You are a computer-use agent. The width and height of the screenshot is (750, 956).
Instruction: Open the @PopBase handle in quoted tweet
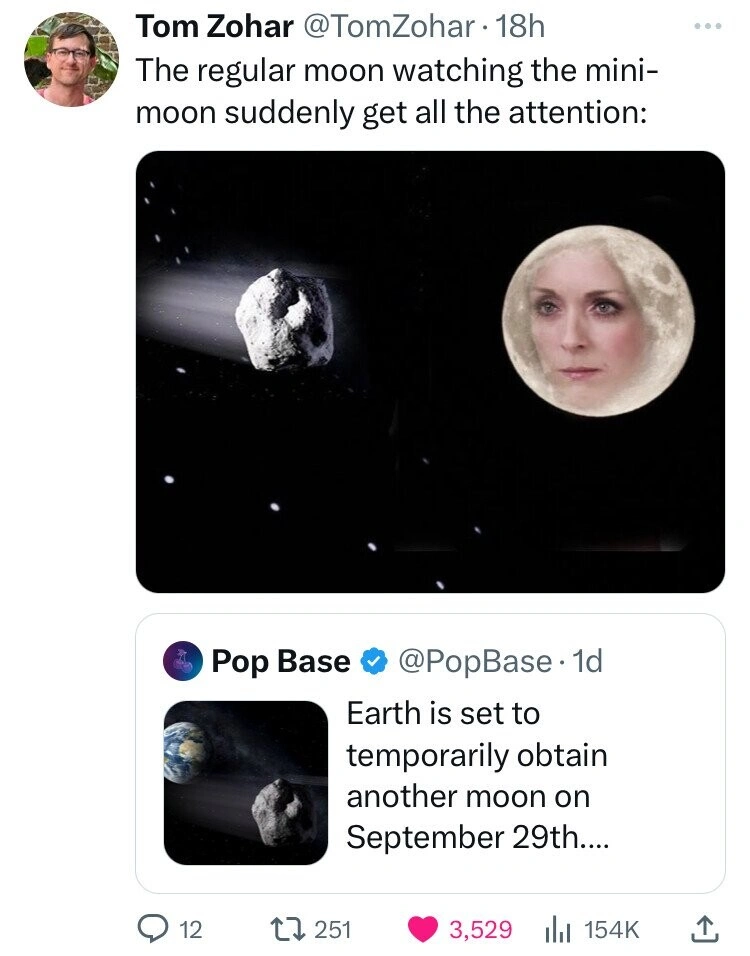[x=474, y=661]
